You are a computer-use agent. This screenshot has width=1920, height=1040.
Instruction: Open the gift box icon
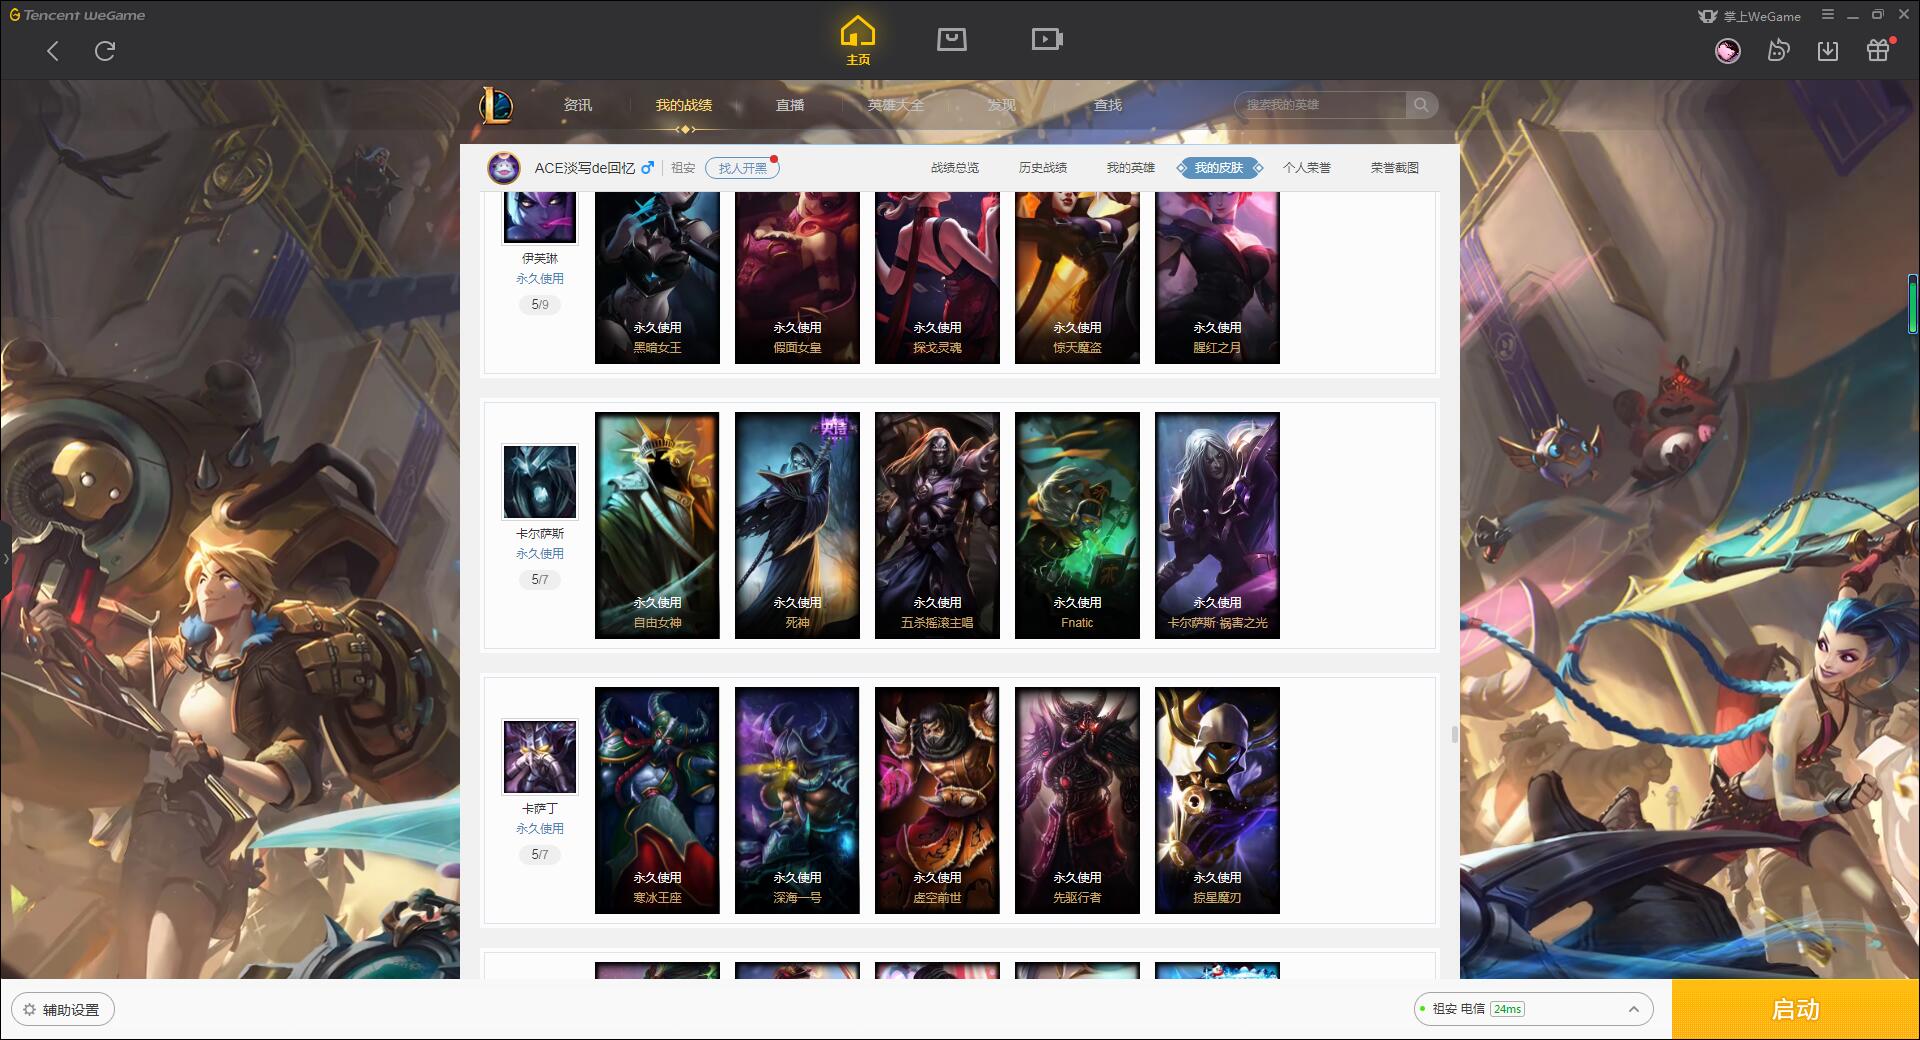(1878, 51)
